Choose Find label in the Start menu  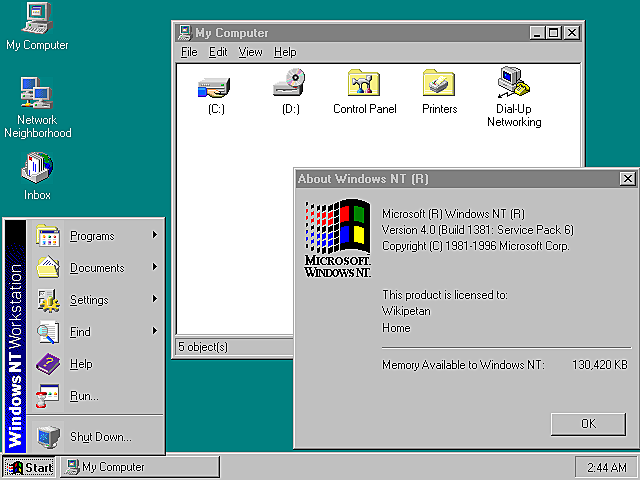click(x=80, y=332)
